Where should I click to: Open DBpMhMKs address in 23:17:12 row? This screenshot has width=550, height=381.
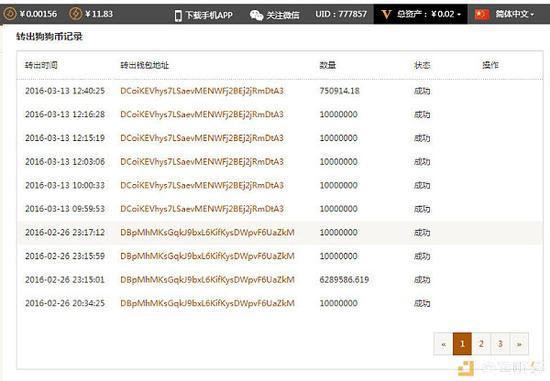pyautogui.click(x=207, y=233)
